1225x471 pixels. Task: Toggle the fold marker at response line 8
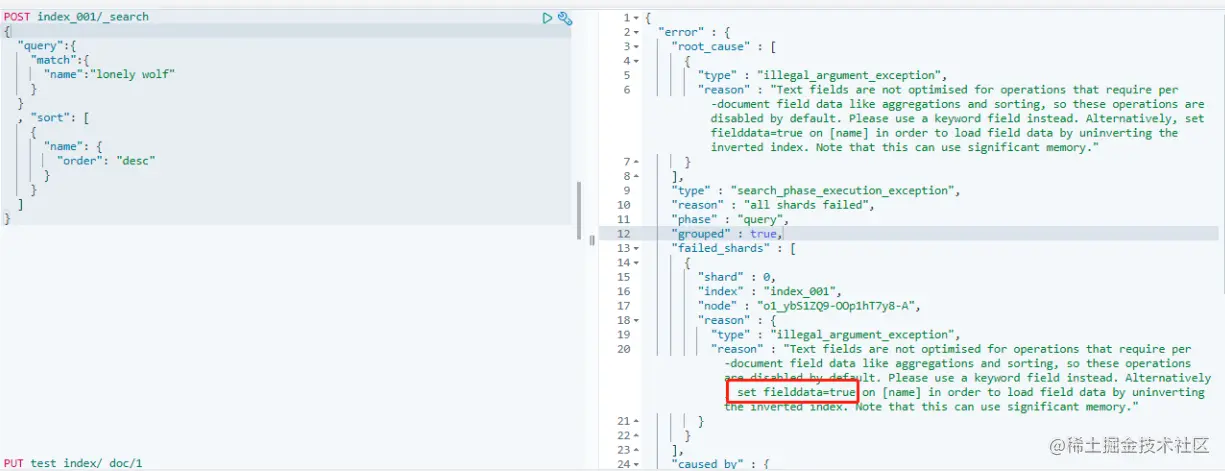[638, 176]
